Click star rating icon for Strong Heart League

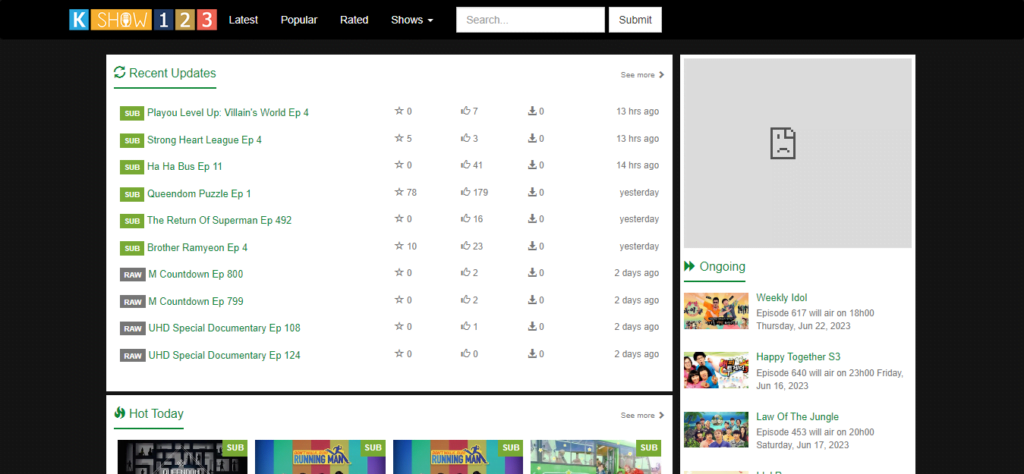(399, 138)
